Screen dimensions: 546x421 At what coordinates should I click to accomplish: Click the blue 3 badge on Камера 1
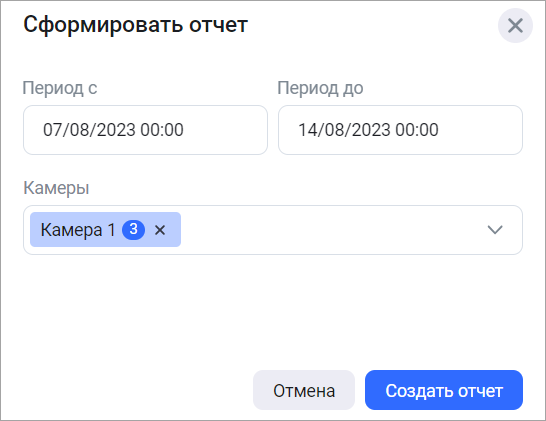pos(133,229)
